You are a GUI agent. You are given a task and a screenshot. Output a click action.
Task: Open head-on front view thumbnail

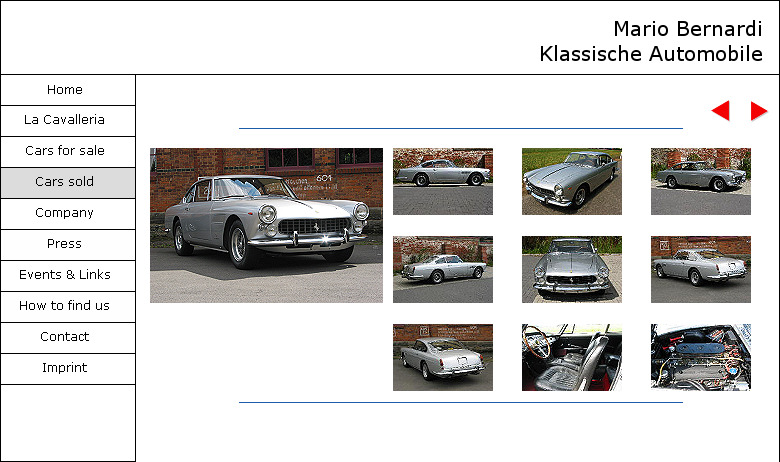pyautogui.click(x=572, y=269)
